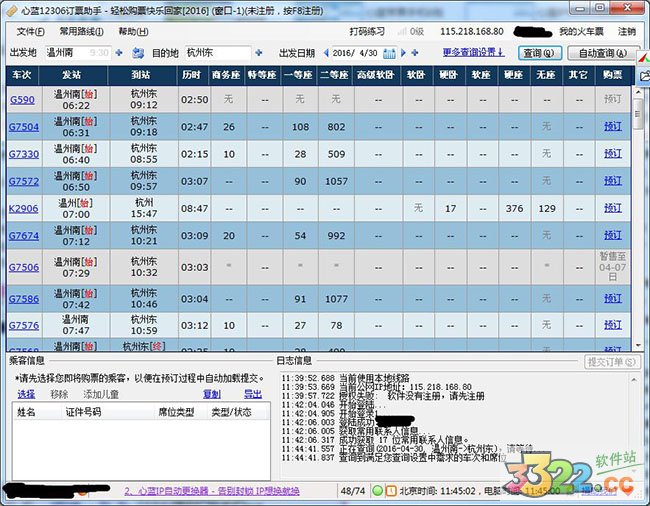Click the signal level icon next to 0级
Image resolution: width=650 pixels, height=506 pixels.
tap(402, 31)
